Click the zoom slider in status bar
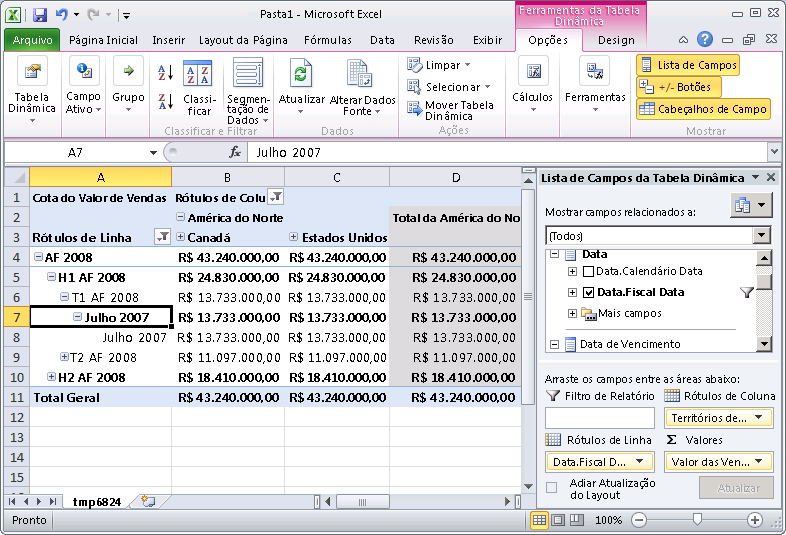This screenshot has width=786, height=535. (695, 520)
